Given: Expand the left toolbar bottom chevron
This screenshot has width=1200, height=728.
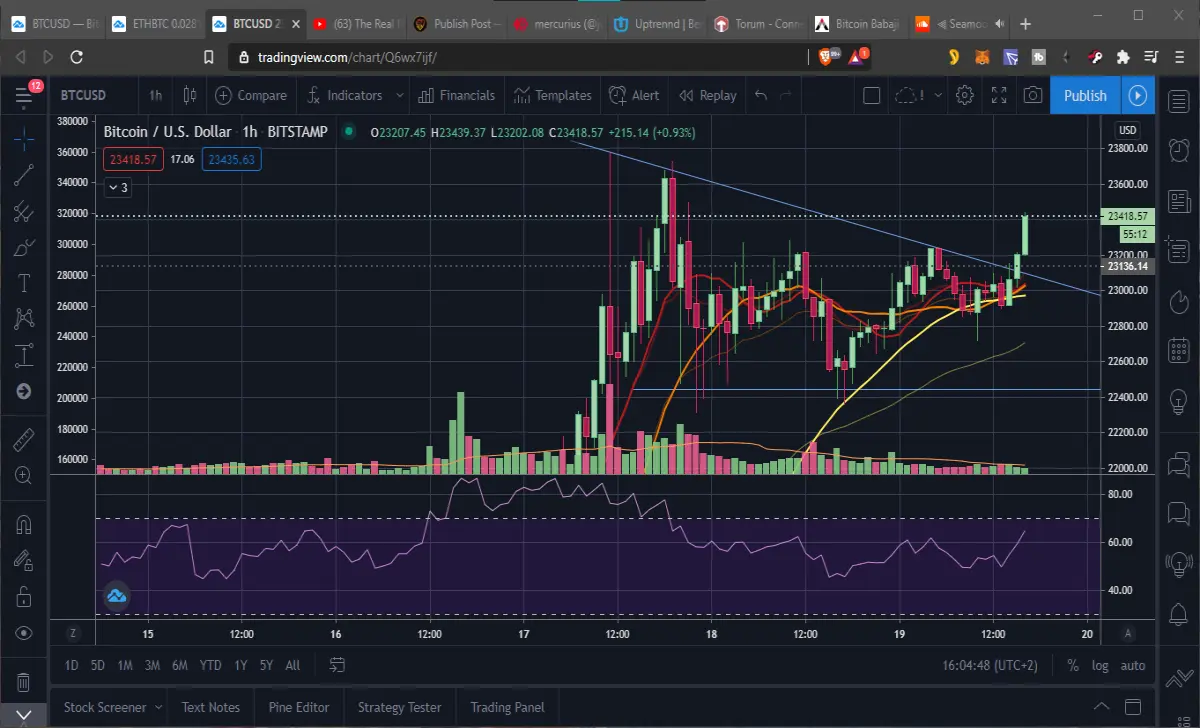Looking at the screenshot, I should (x=24, y=717).
